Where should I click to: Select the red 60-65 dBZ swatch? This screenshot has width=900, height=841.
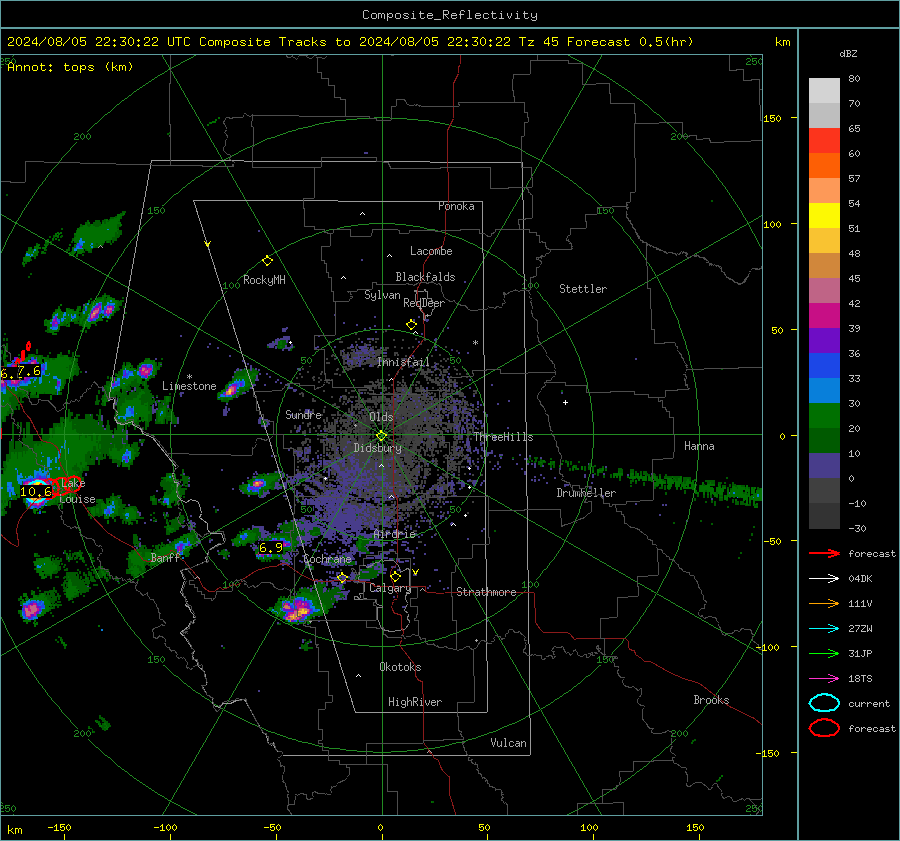(824, 141)
